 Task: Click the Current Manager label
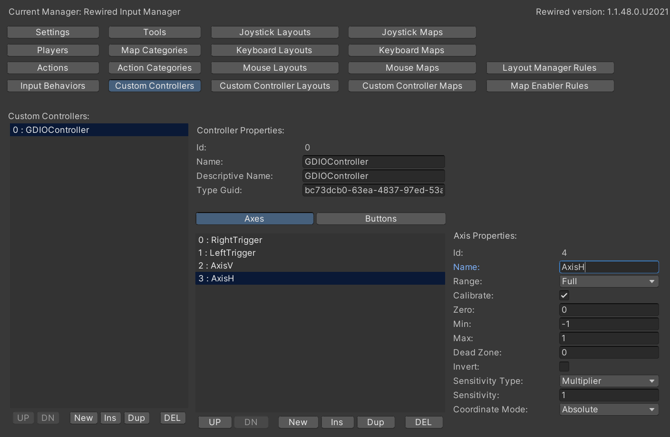coord(94,12)
